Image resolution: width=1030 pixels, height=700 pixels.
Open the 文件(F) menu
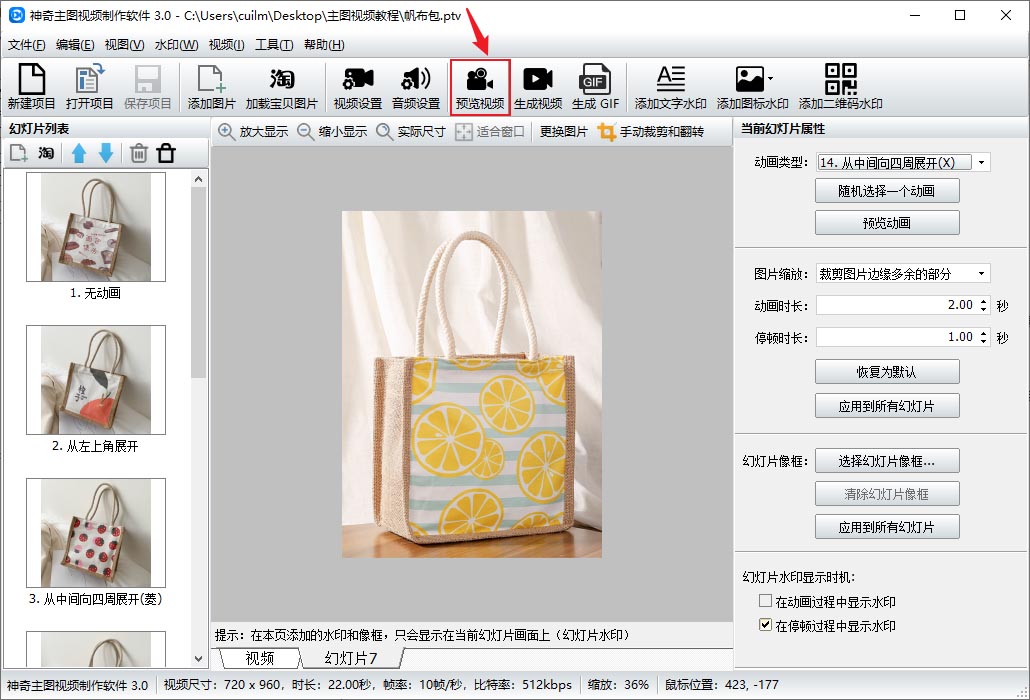(x=27, y=45)
